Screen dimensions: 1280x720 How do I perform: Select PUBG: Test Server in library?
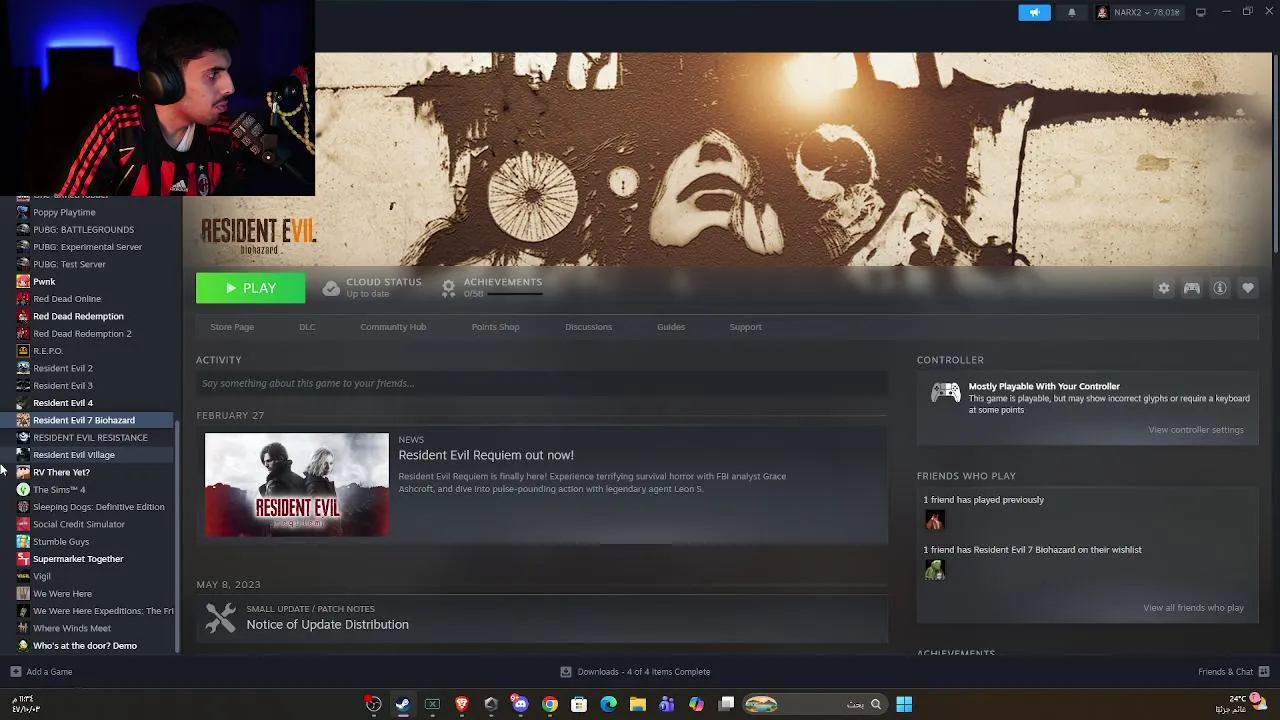69,264
